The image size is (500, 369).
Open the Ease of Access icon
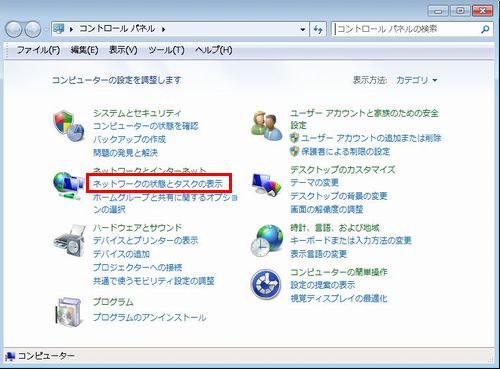click(266, 285)
